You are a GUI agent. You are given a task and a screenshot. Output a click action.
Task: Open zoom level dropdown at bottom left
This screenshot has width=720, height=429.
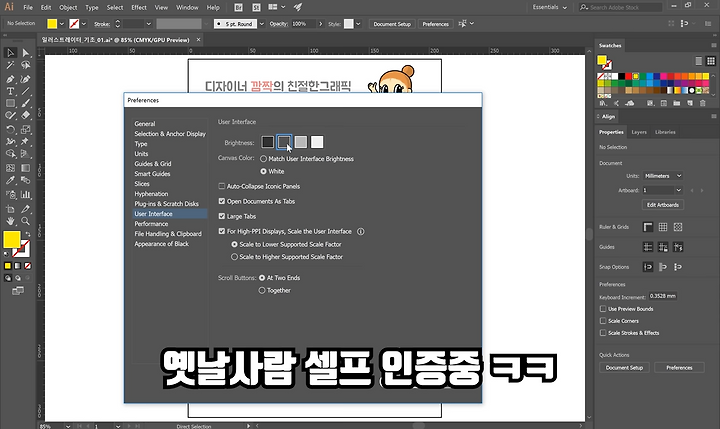[68, 426]
